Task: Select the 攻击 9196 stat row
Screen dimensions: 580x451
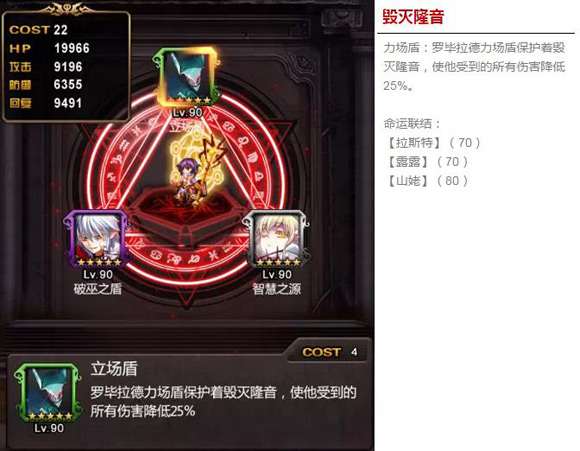Action: [x=45, y=67]
